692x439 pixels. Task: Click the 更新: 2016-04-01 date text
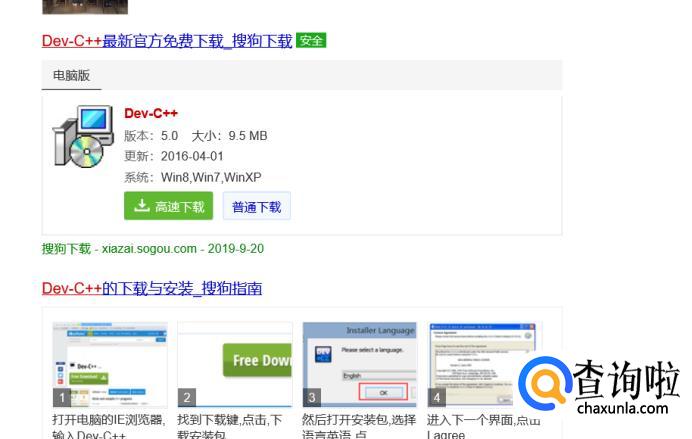(174, 156)
